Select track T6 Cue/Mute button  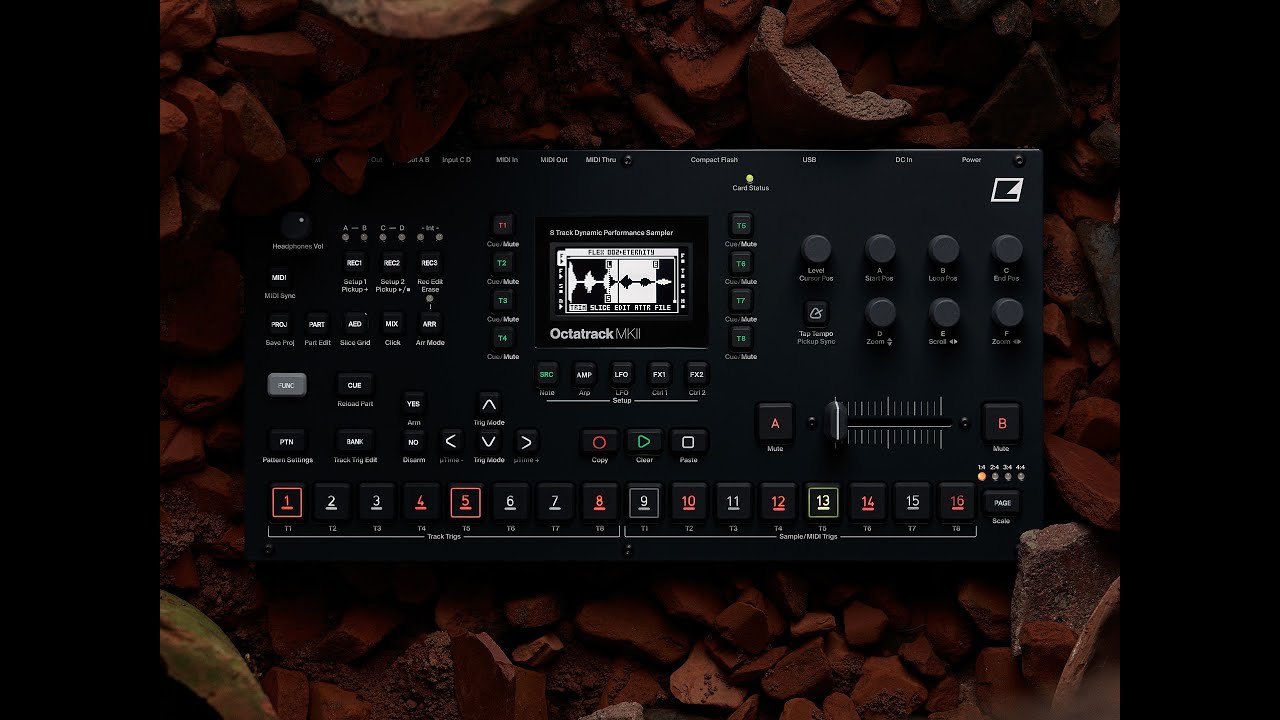coord(741,263)
